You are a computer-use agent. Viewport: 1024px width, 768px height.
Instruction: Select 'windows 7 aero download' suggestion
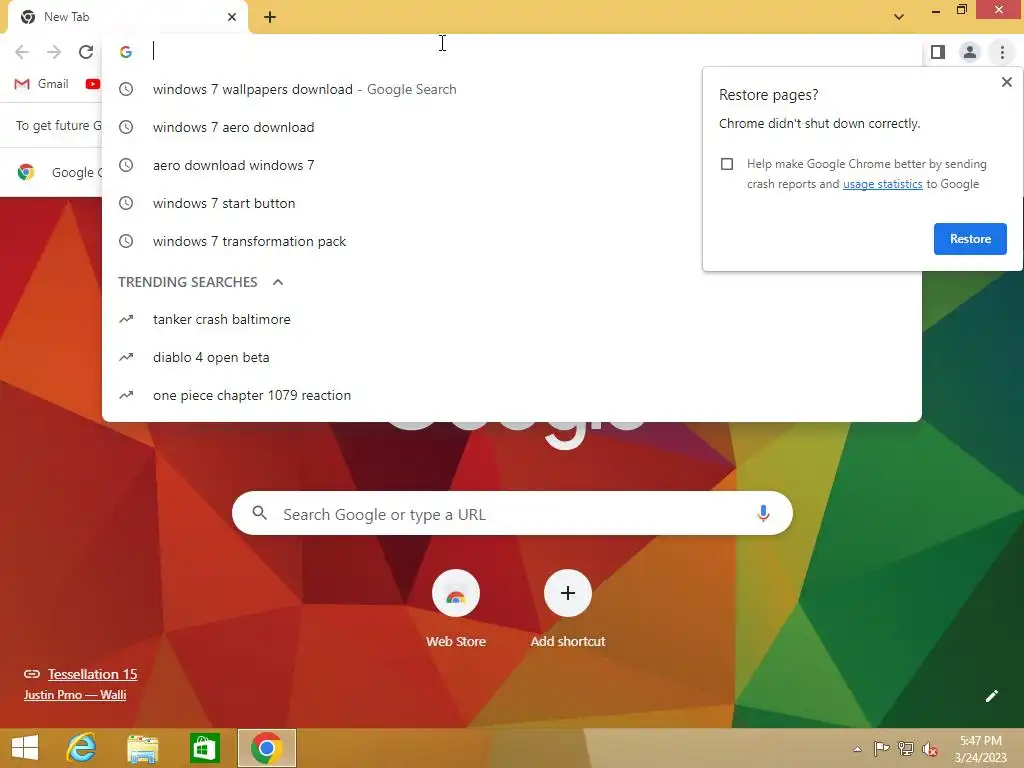tap(511, 127)
